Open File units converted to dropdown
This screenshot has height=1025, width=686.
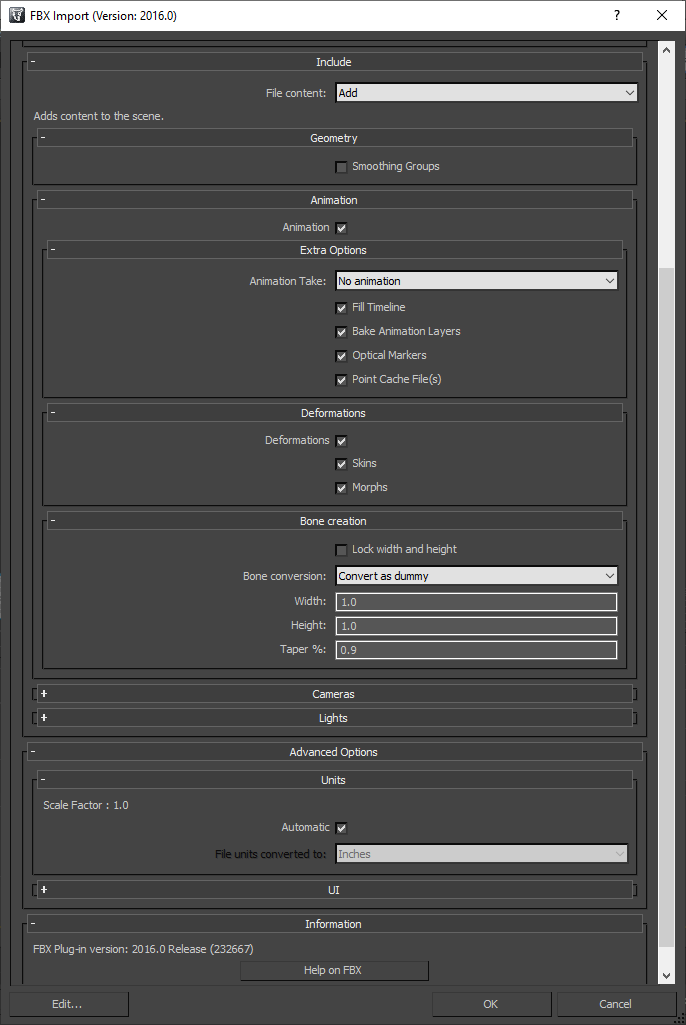point(481,854)
